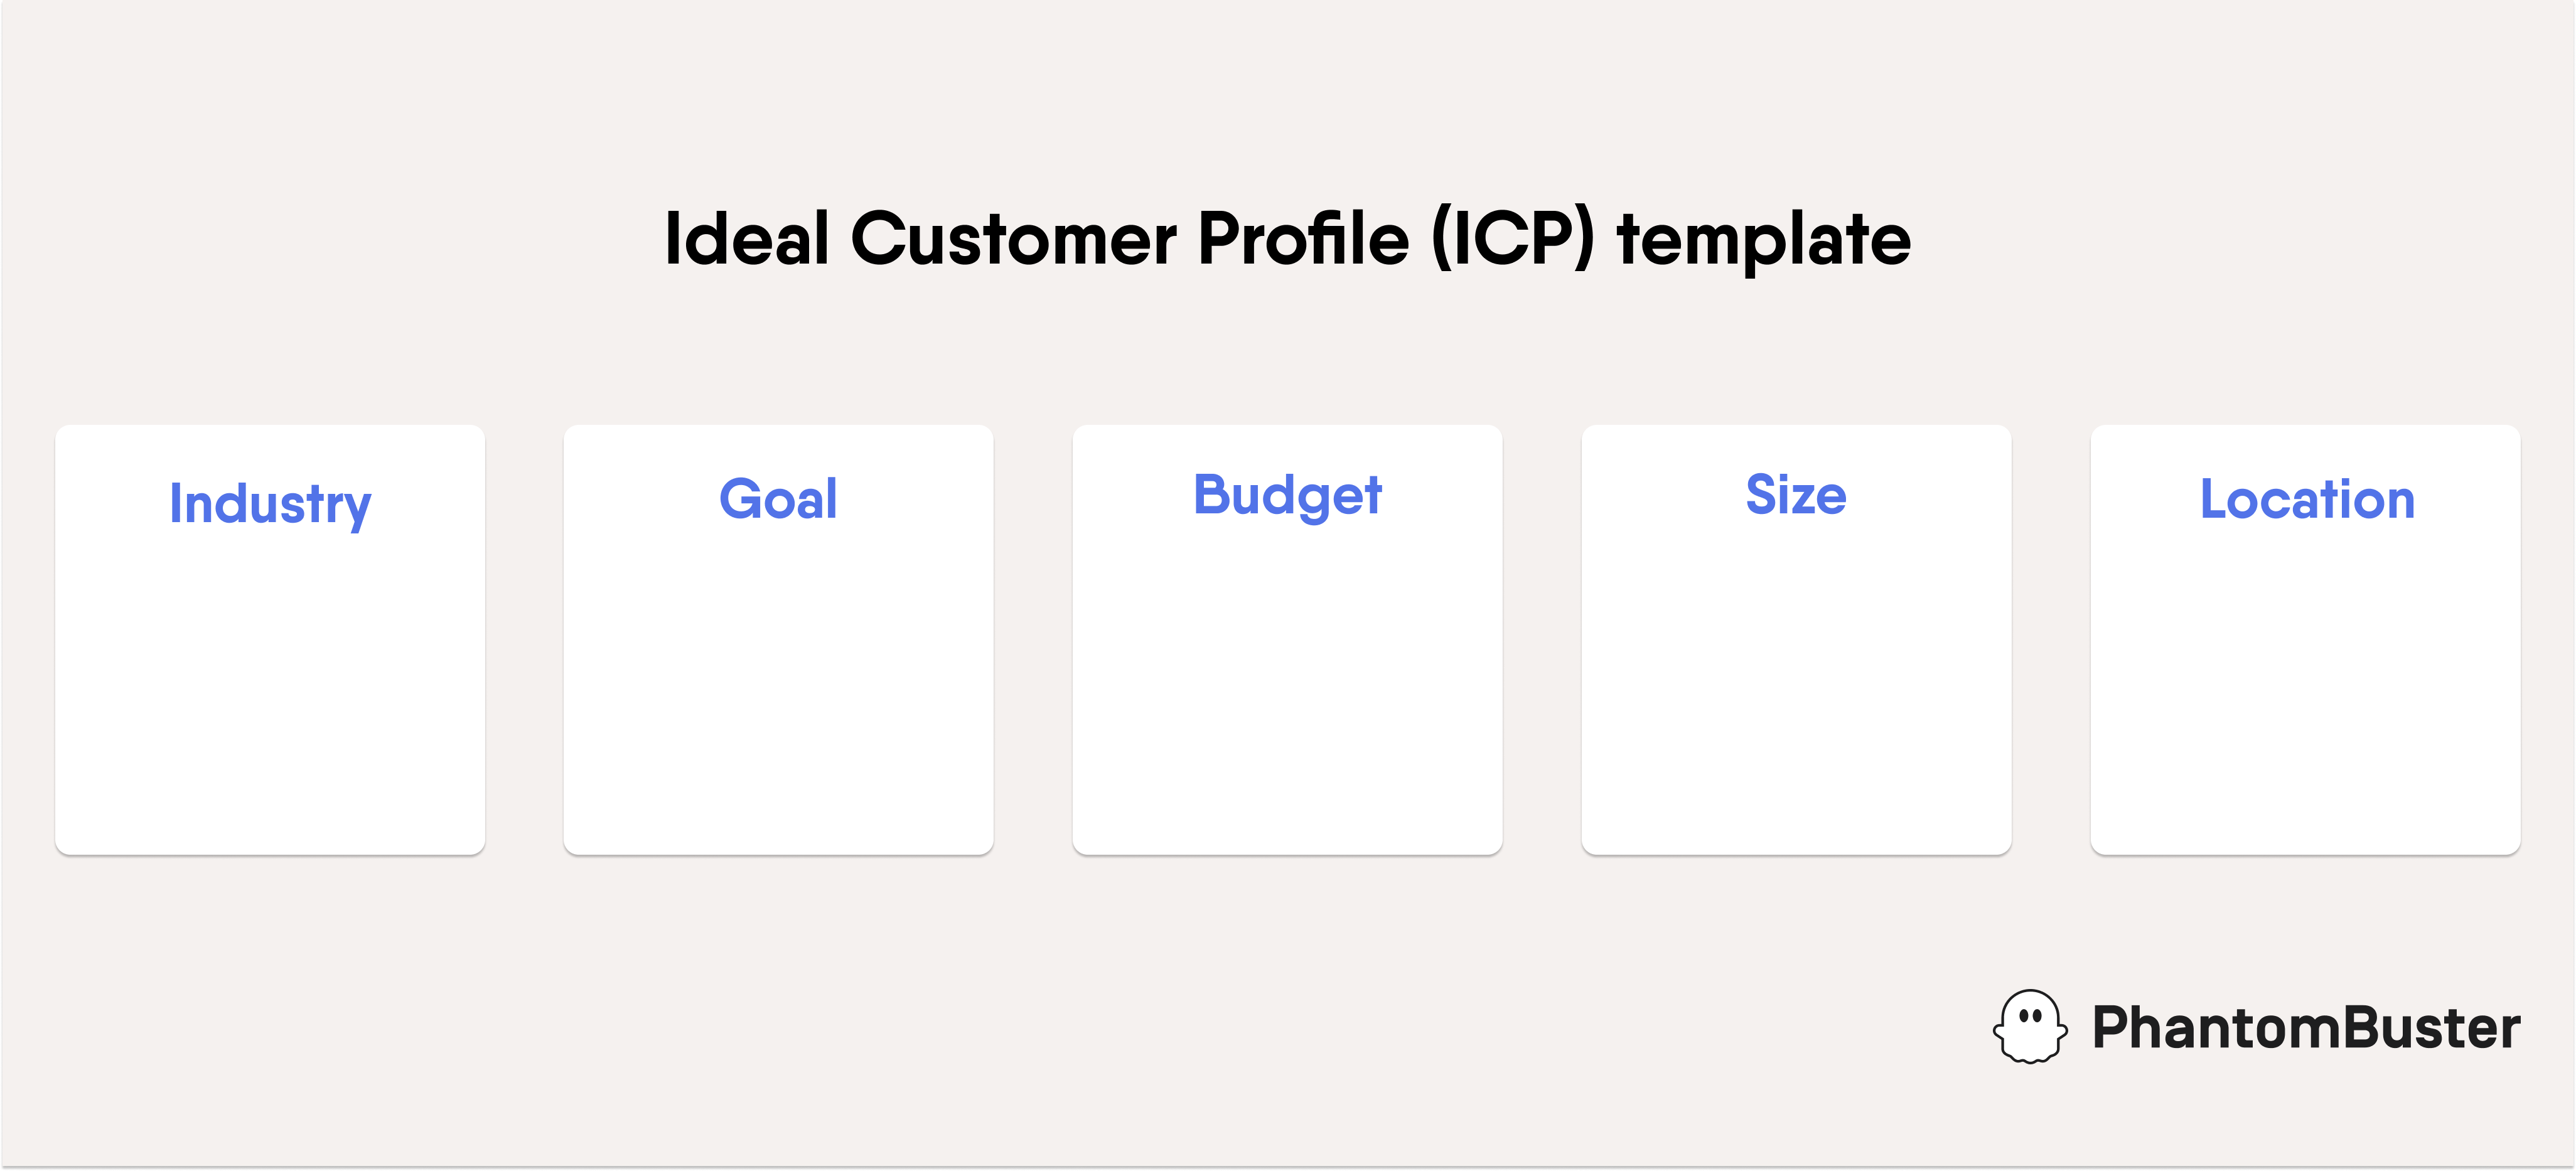Click the word "template" in the title
The height and width of the screenshot is (1171, 2576).
[x=1765, y=241]
